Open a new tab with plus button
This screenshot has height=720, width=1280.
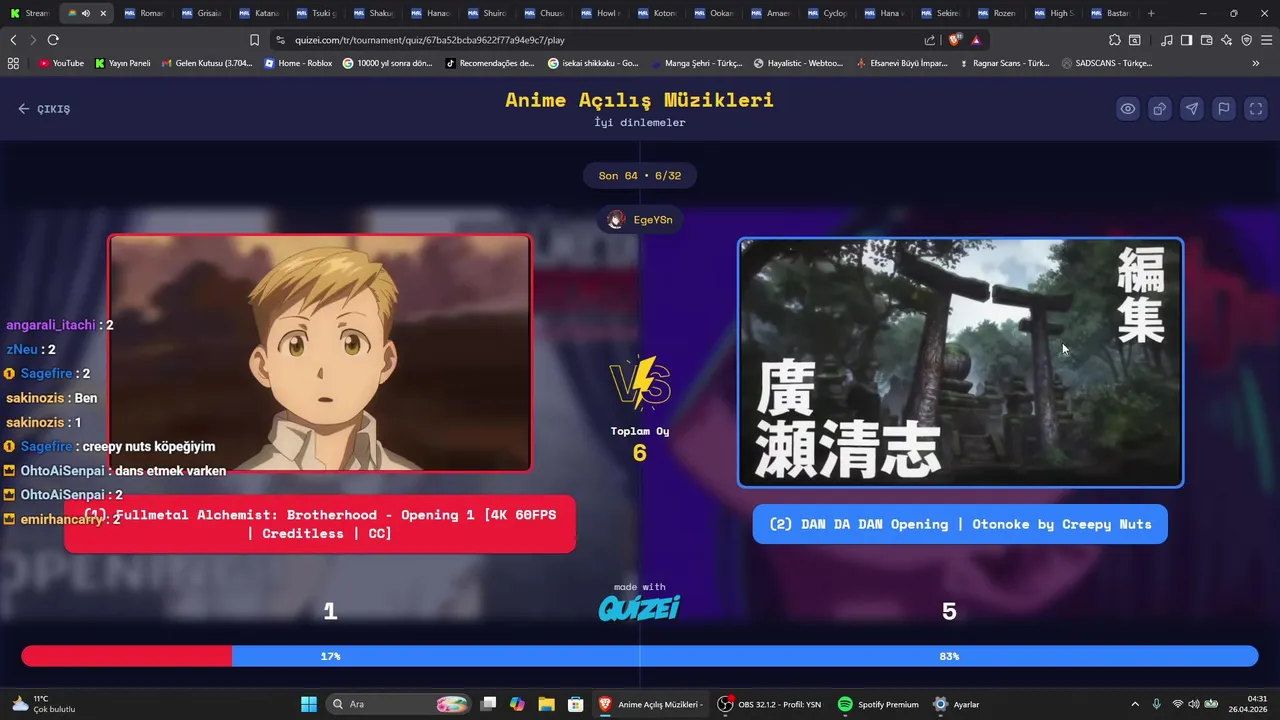click(x=1151, y=13)
